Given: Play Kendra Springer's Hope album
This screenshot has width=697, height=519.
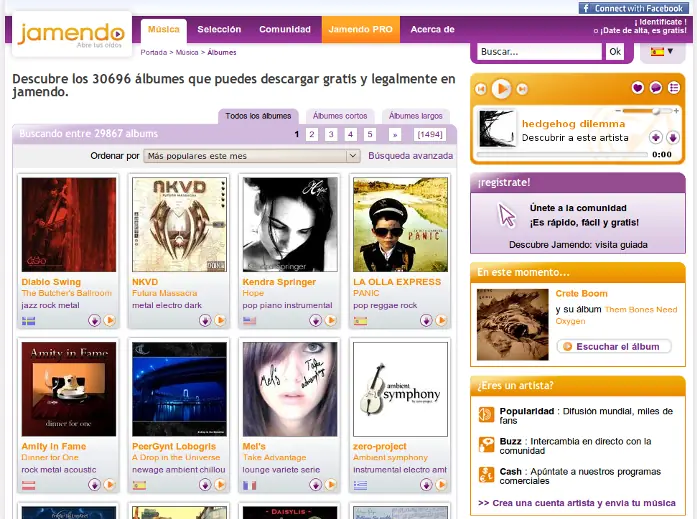Looking at the screenshot, I should (331, 320).
